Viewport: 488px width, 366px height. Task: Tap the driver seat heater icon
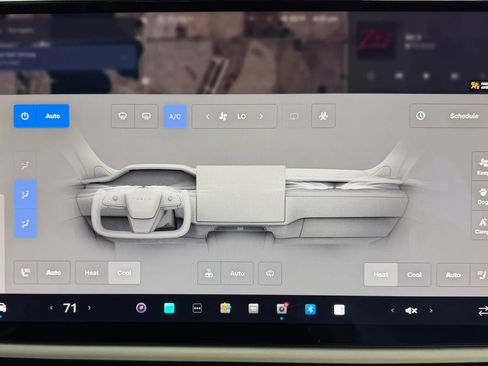[x=26, y=273]
